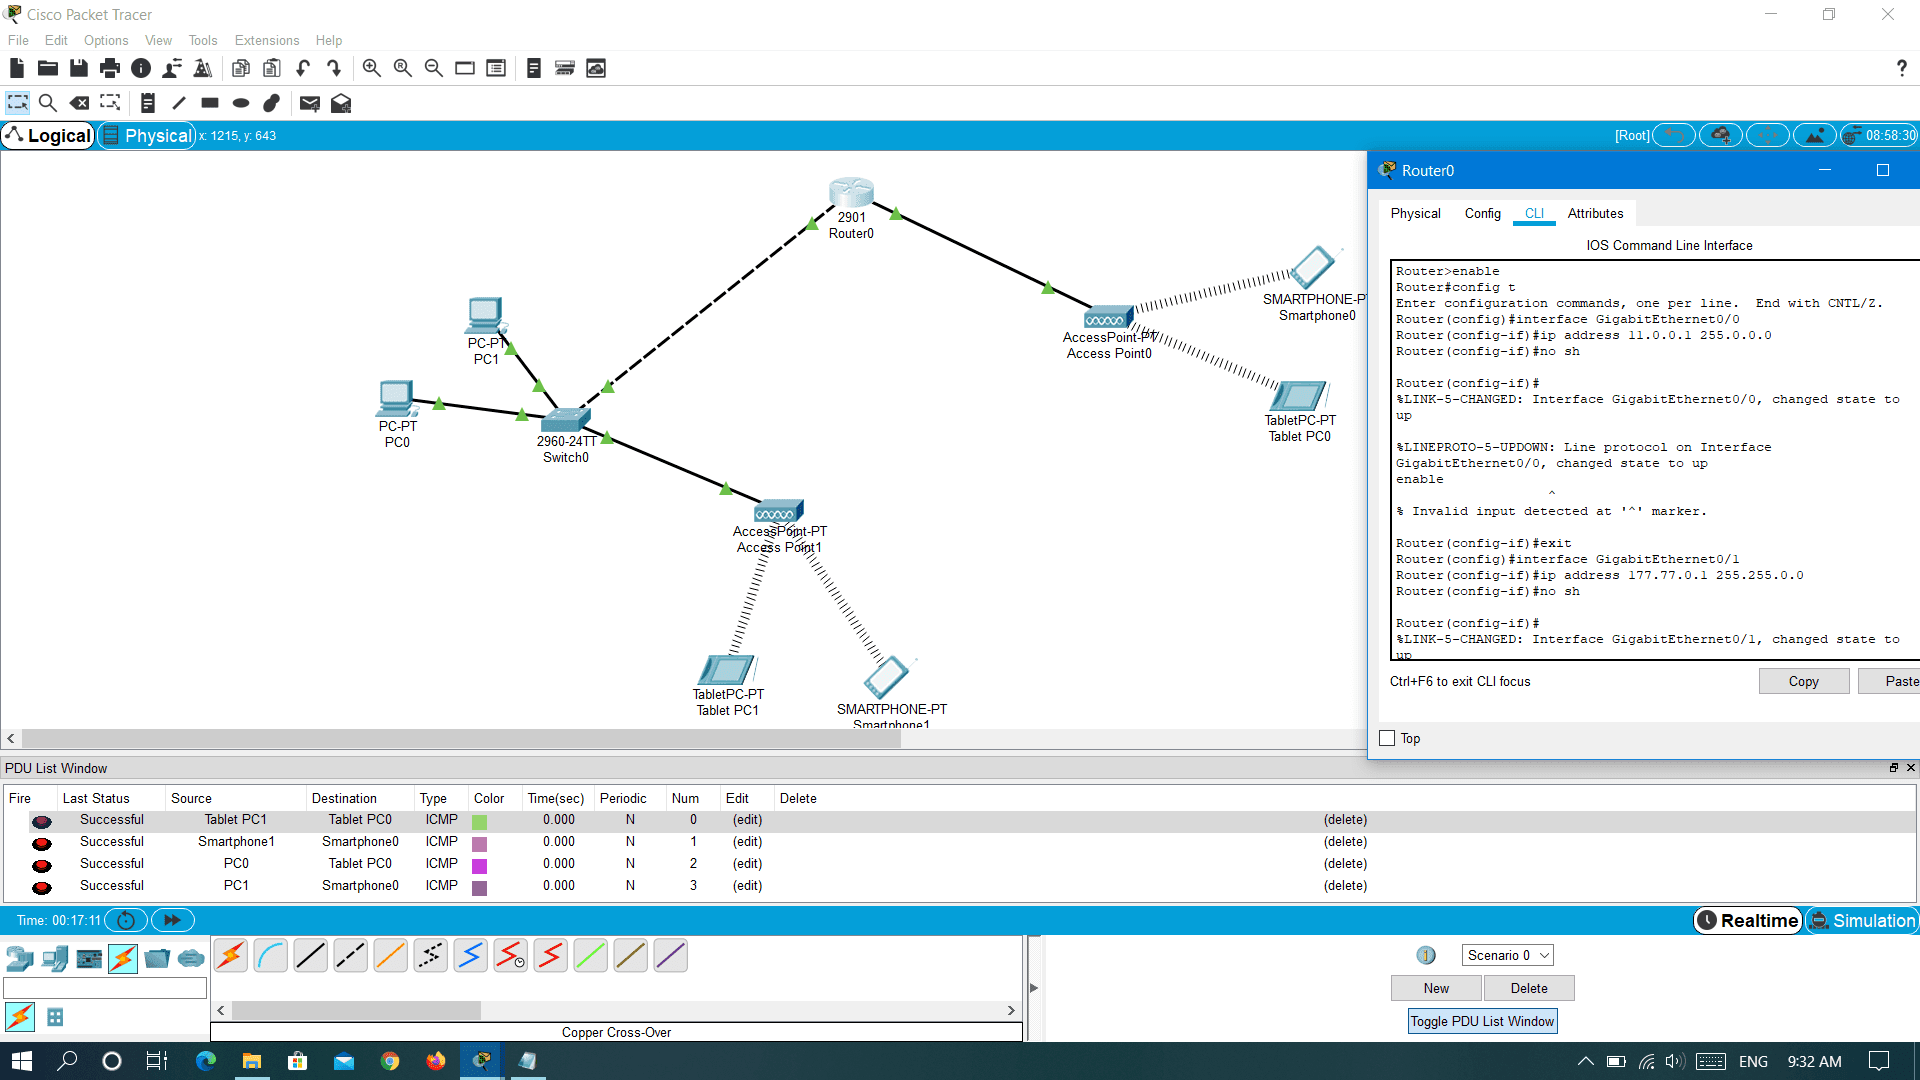This screenshot has width=1920, height=1080.
Task: Click the New file icon
Action: [17, 68]
